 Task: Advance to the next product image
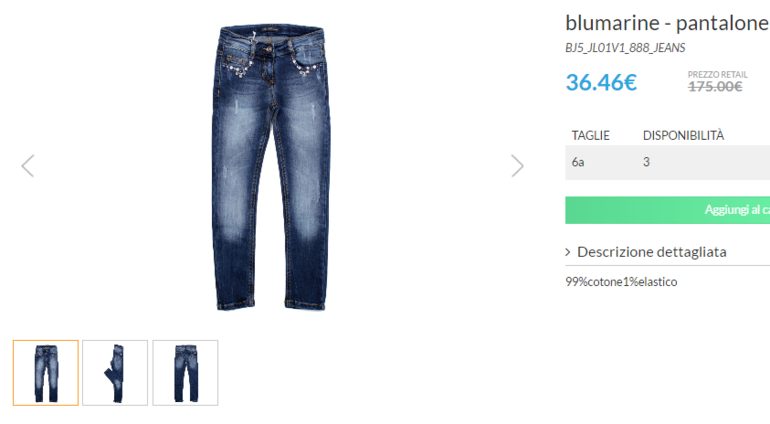coord(517,166)
